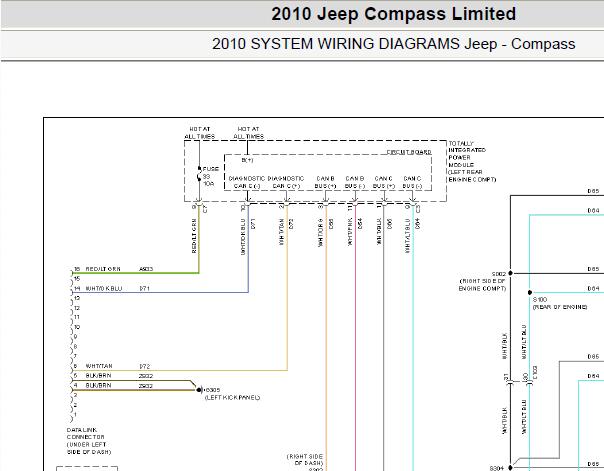Screen dimensions: 604x471
Task: Click the '2010 Jeep Compass Limited' title
Action: (x=393, y=14)
